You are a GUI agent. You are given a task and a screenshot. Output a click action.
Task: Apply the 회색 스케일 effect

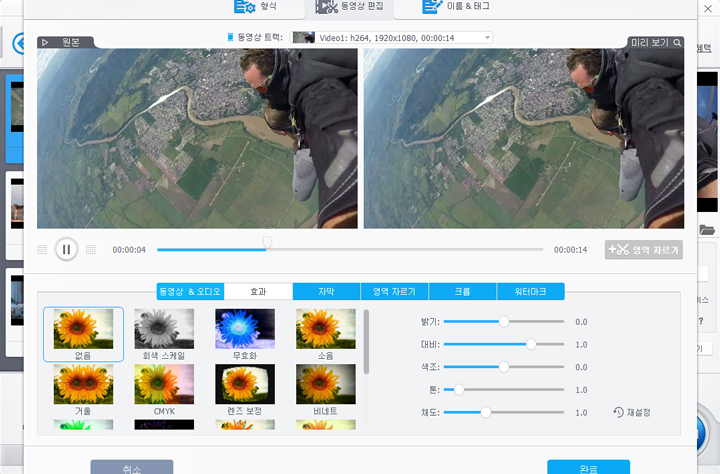(164, 334)
